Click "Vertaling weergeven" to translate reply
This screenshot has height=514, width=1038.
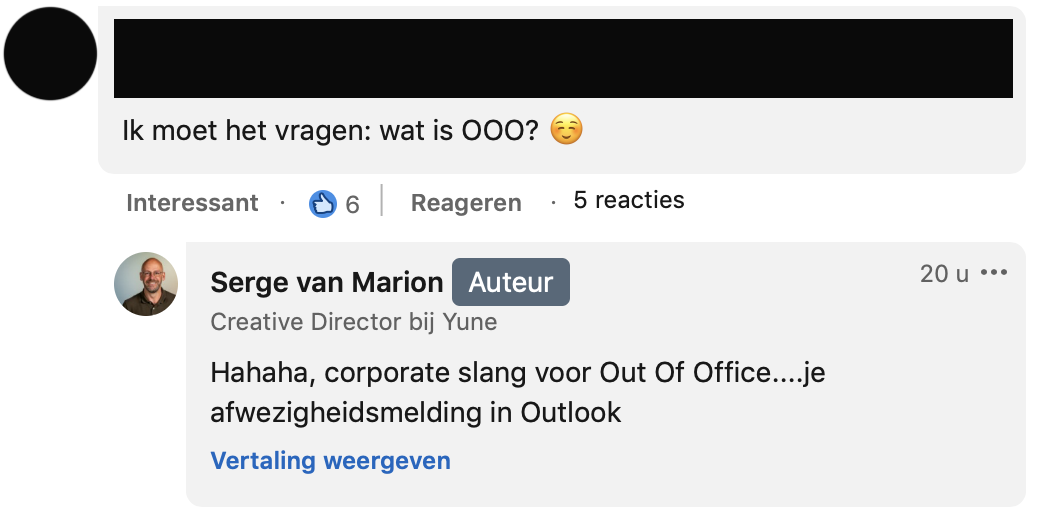(331, 461)
